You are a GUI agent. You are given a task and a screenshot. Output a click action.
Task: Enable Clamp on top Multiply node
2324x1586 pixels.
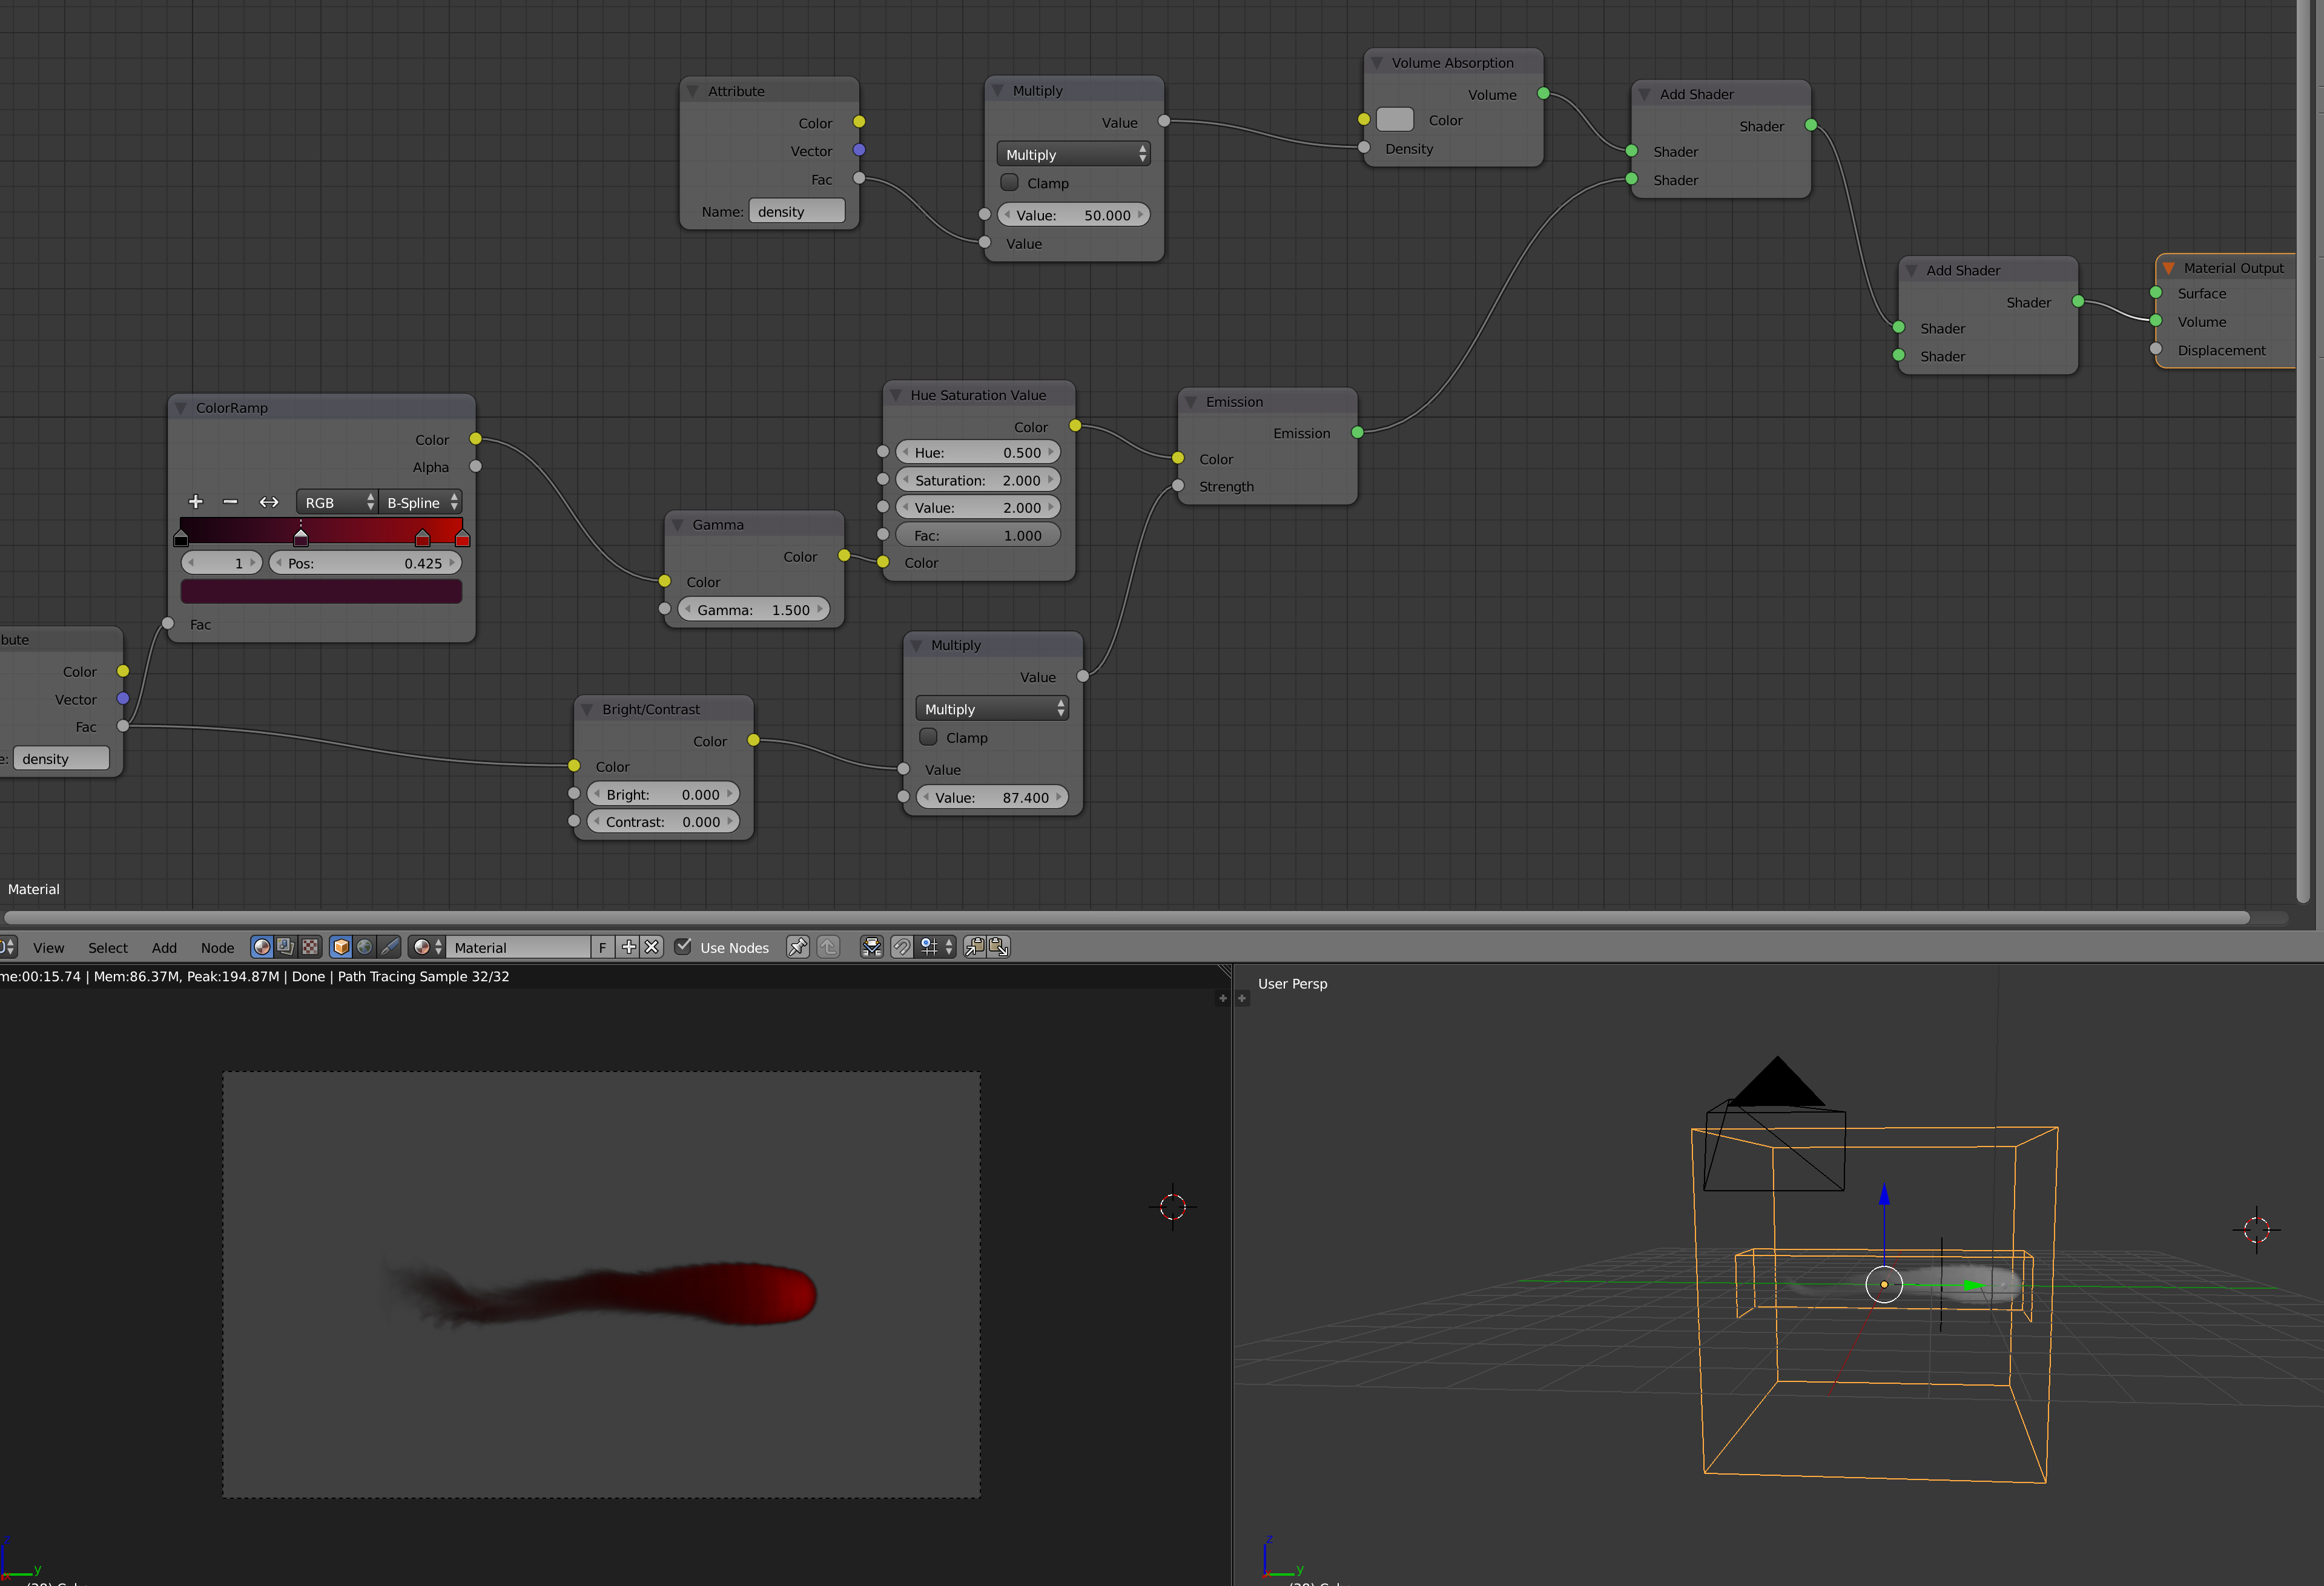pyautogui.click(x=1010, y=183)
